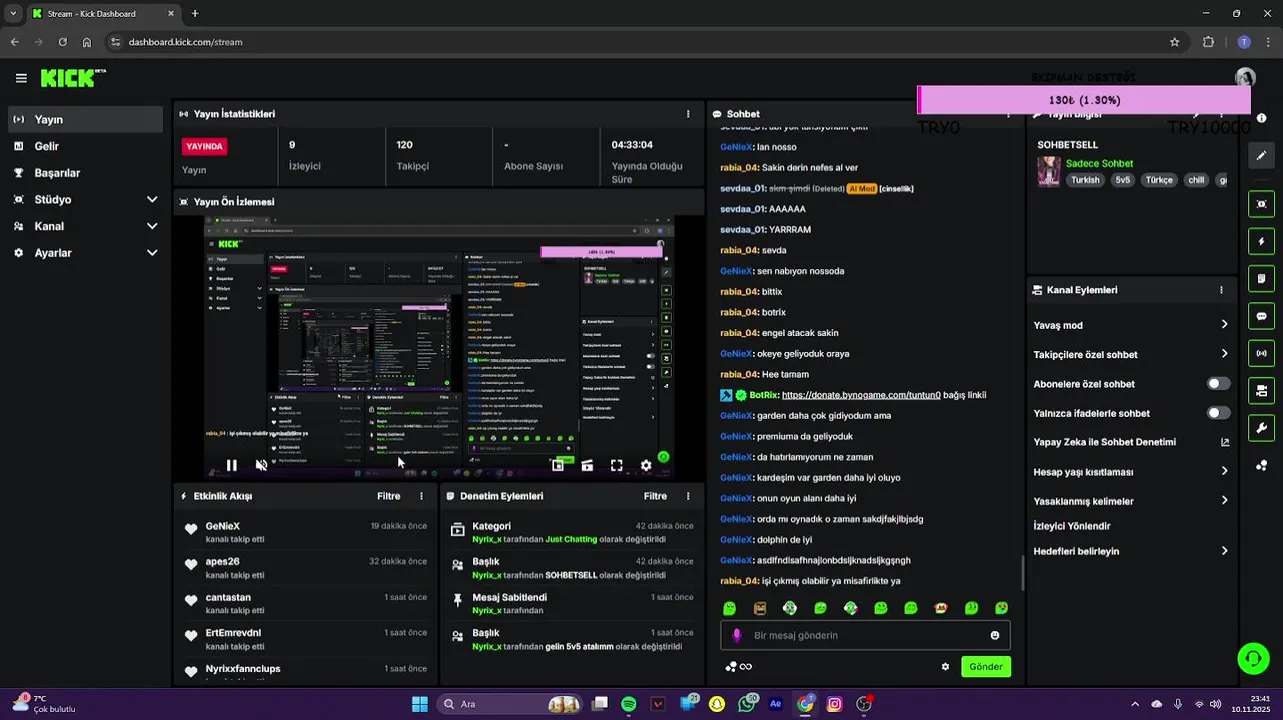This screenshot has height=720, width=1283.
Task: Pause the stream preview playback
Action: click(x=232, y=465)
